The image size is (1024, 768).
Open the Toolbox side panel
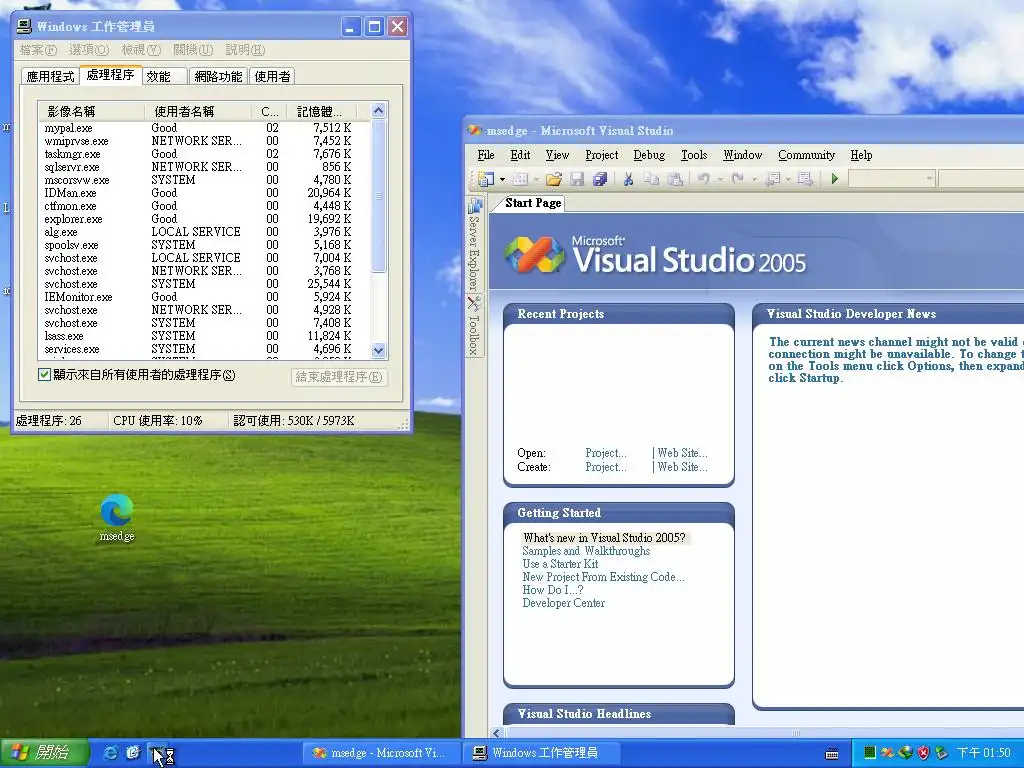click(x=475, y=326)
